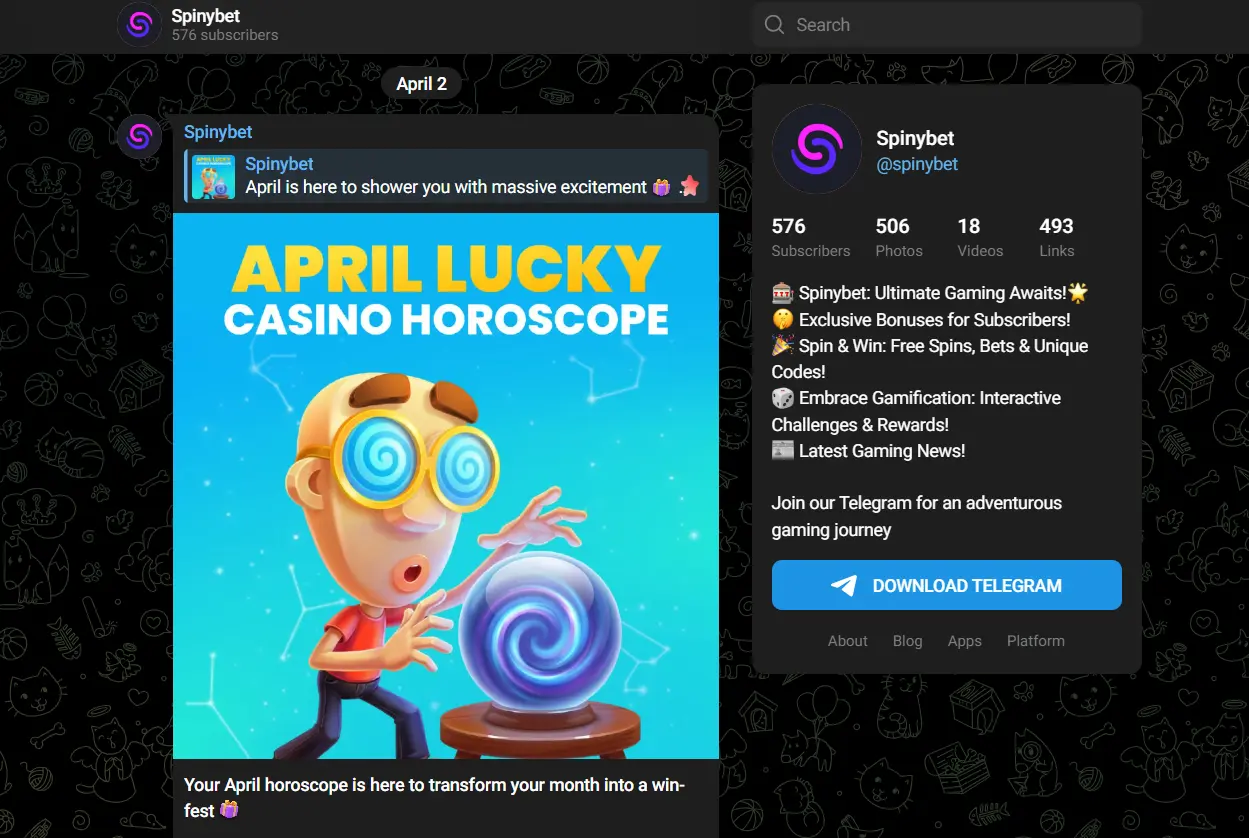Image resolution: width=1249 pixels, height=838 pixels.
Task: Open the 493 Links counter
Action: click(x=1057, y=238)
